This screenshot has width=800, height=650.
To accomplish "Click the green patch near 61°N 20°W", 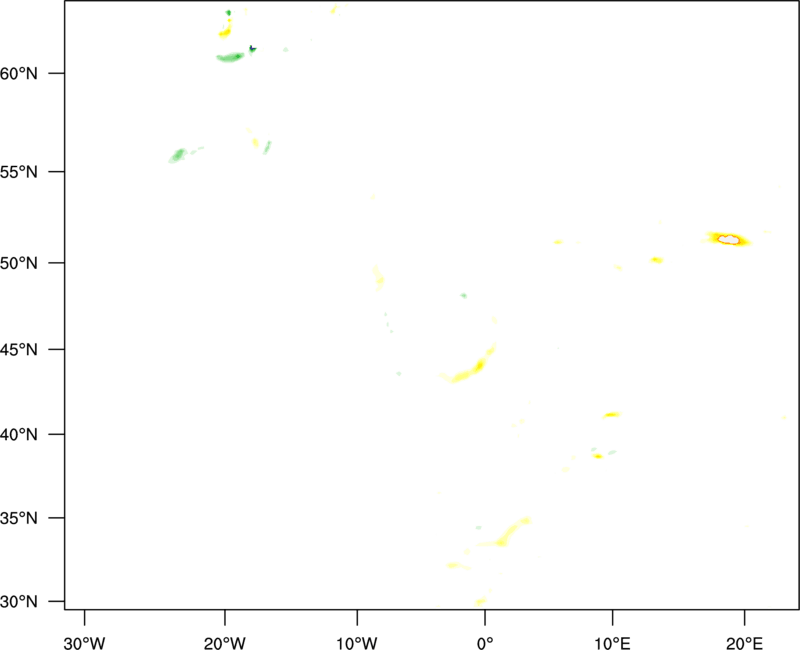I will coord(230,57).
